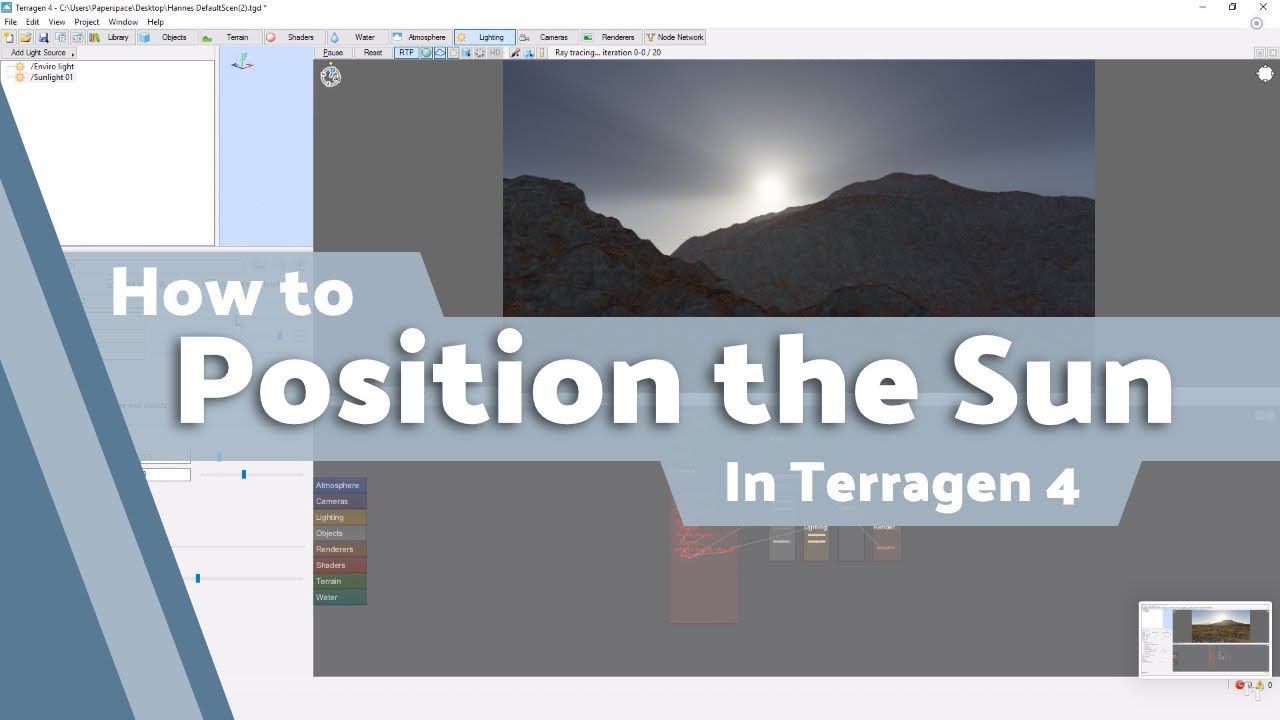Switch to the Objects layout
The width and height of the screenshot is (1280, 720).
point(167,37)
